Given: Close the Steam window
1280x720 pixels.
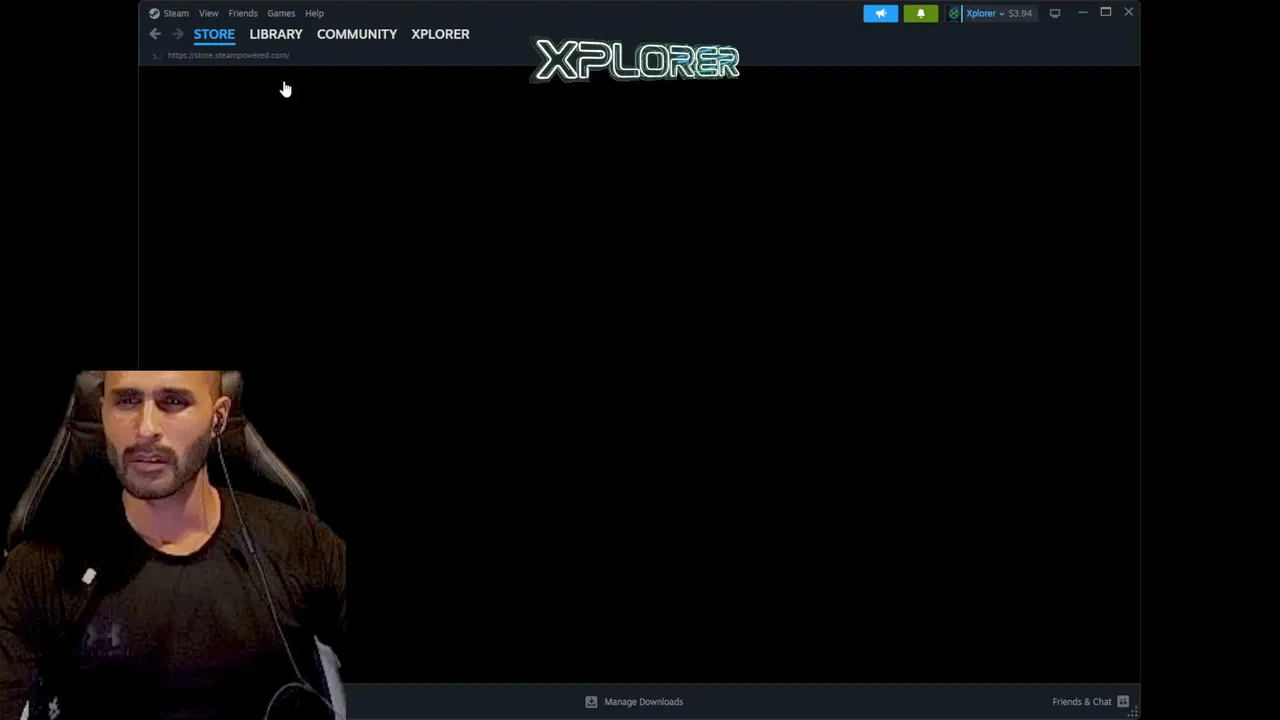Looking at the screenshot, I should pyautogui.click(x=1128, y=12).
